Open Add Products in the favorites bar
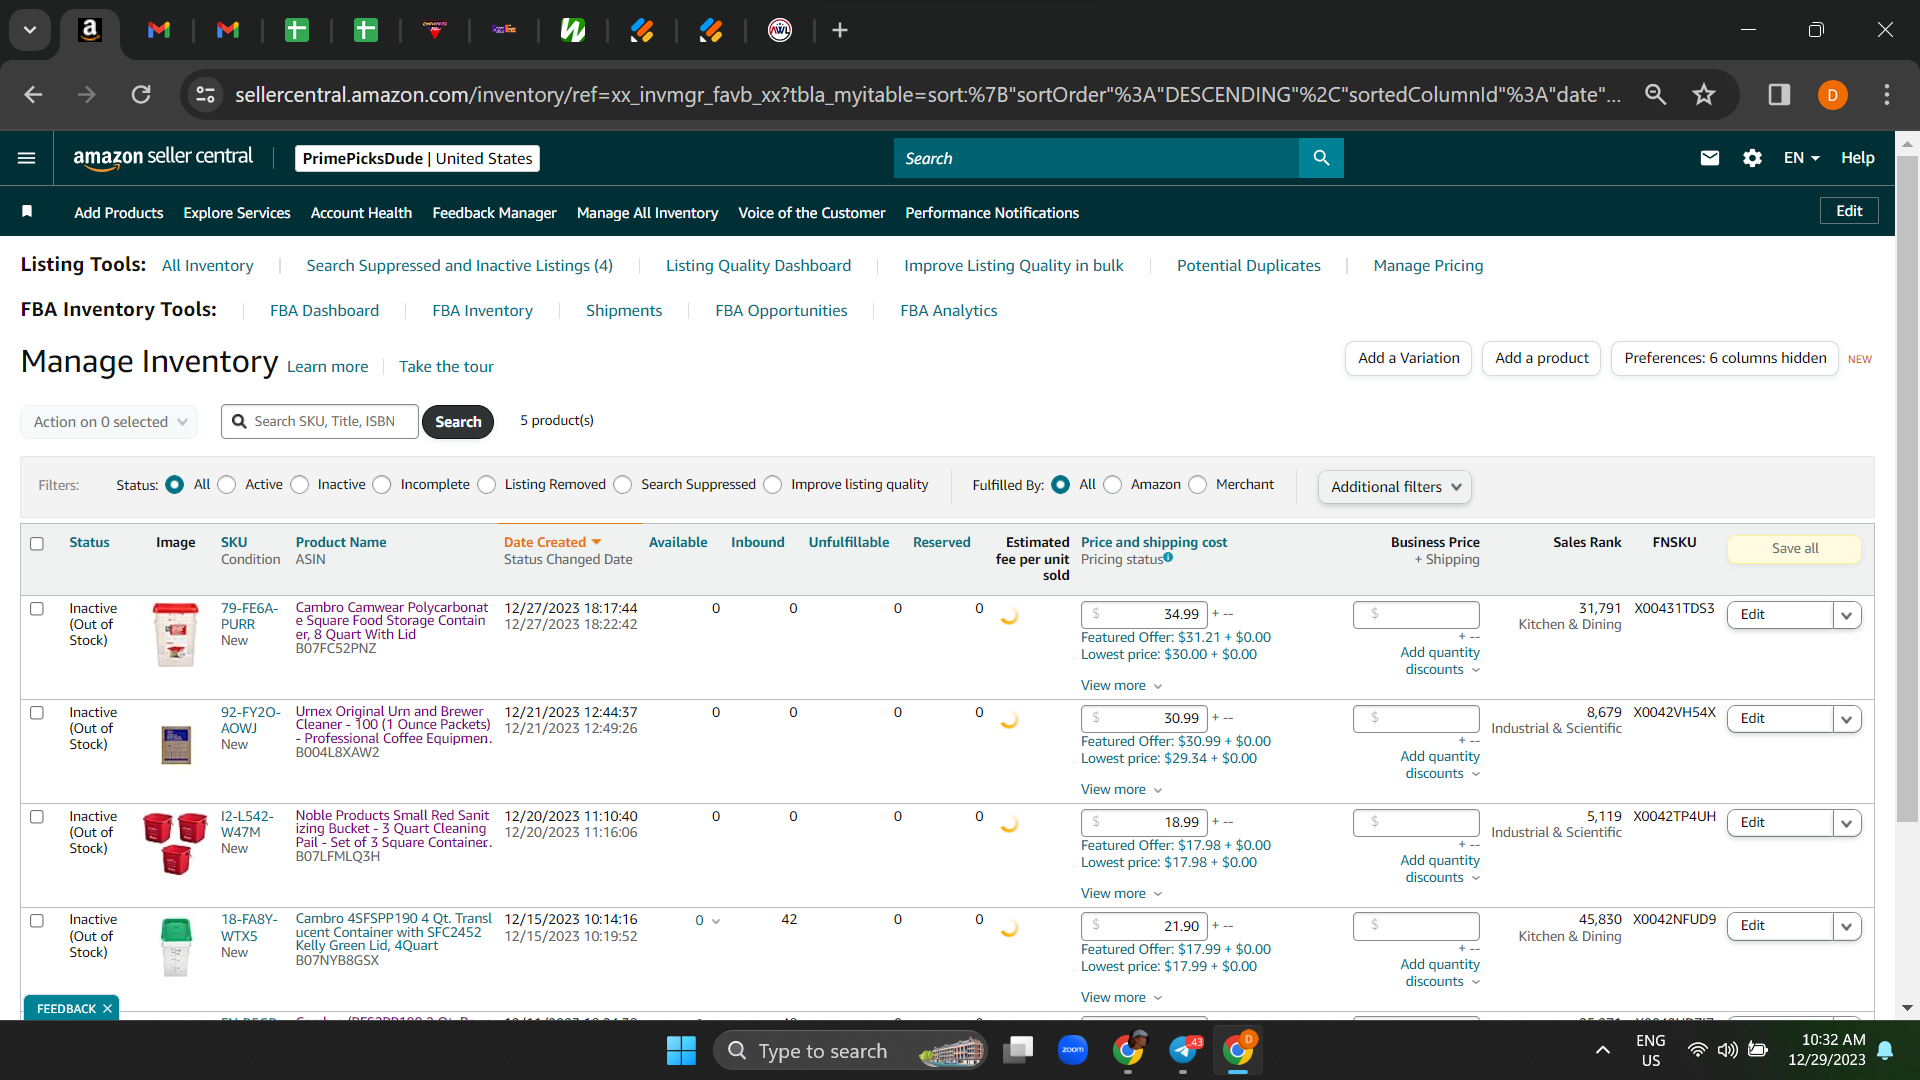The width and height of the screenshot is (1920, 1080). pyautogui.click(x=119, y=213)
